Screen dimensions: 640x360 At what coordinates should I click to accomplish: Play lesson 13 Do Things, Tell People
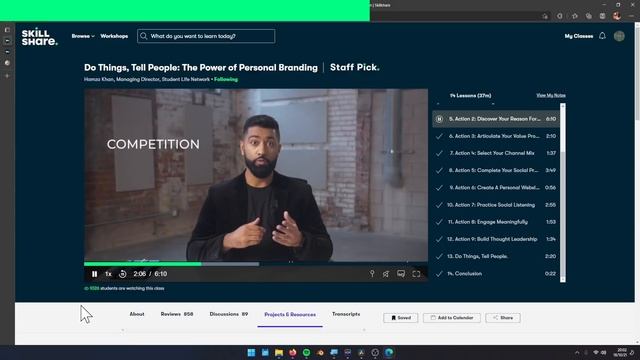(496, 256)
